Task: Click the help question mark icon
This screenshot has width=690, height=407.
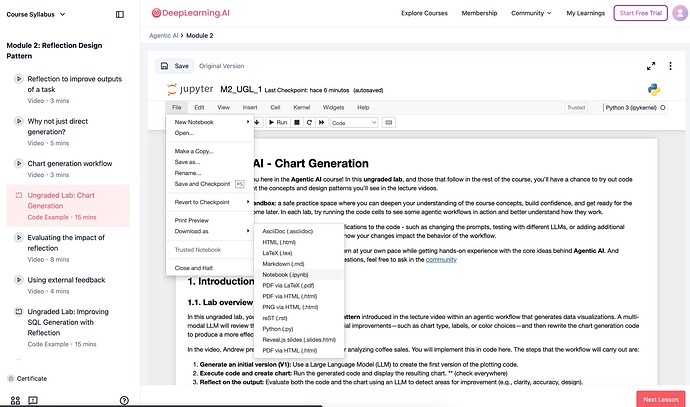Action: tap(124, 400)
